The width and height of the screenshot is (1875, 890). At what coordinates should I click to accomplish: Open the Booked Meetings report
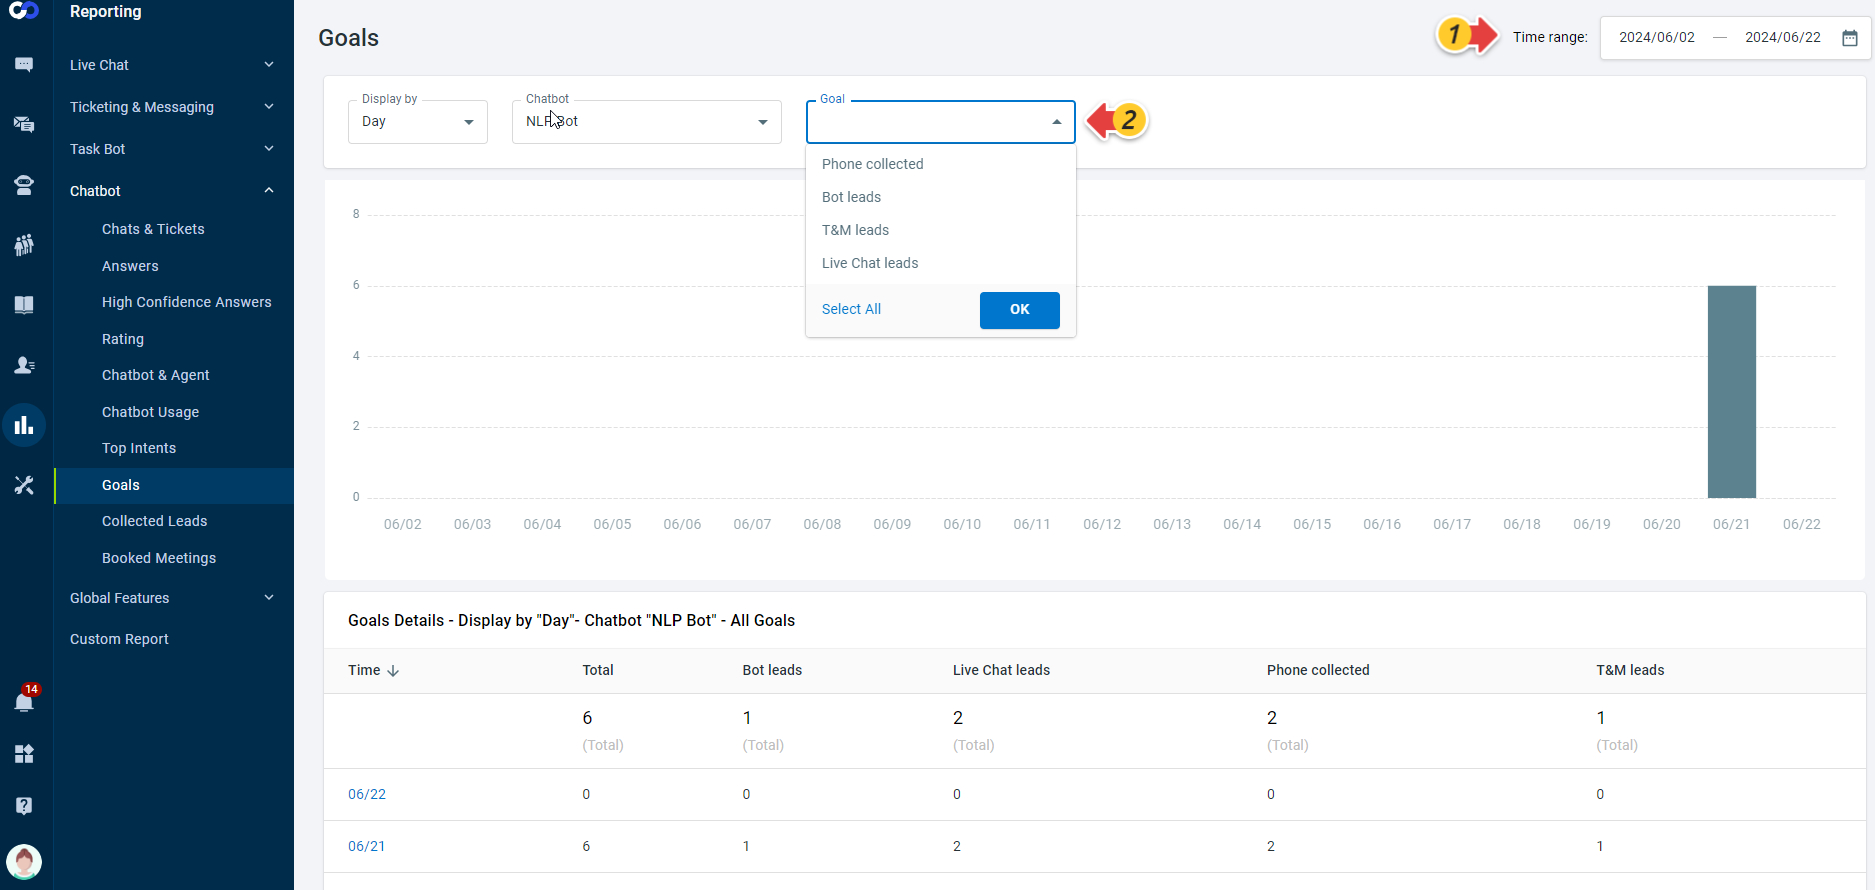(x=159, y=558)
